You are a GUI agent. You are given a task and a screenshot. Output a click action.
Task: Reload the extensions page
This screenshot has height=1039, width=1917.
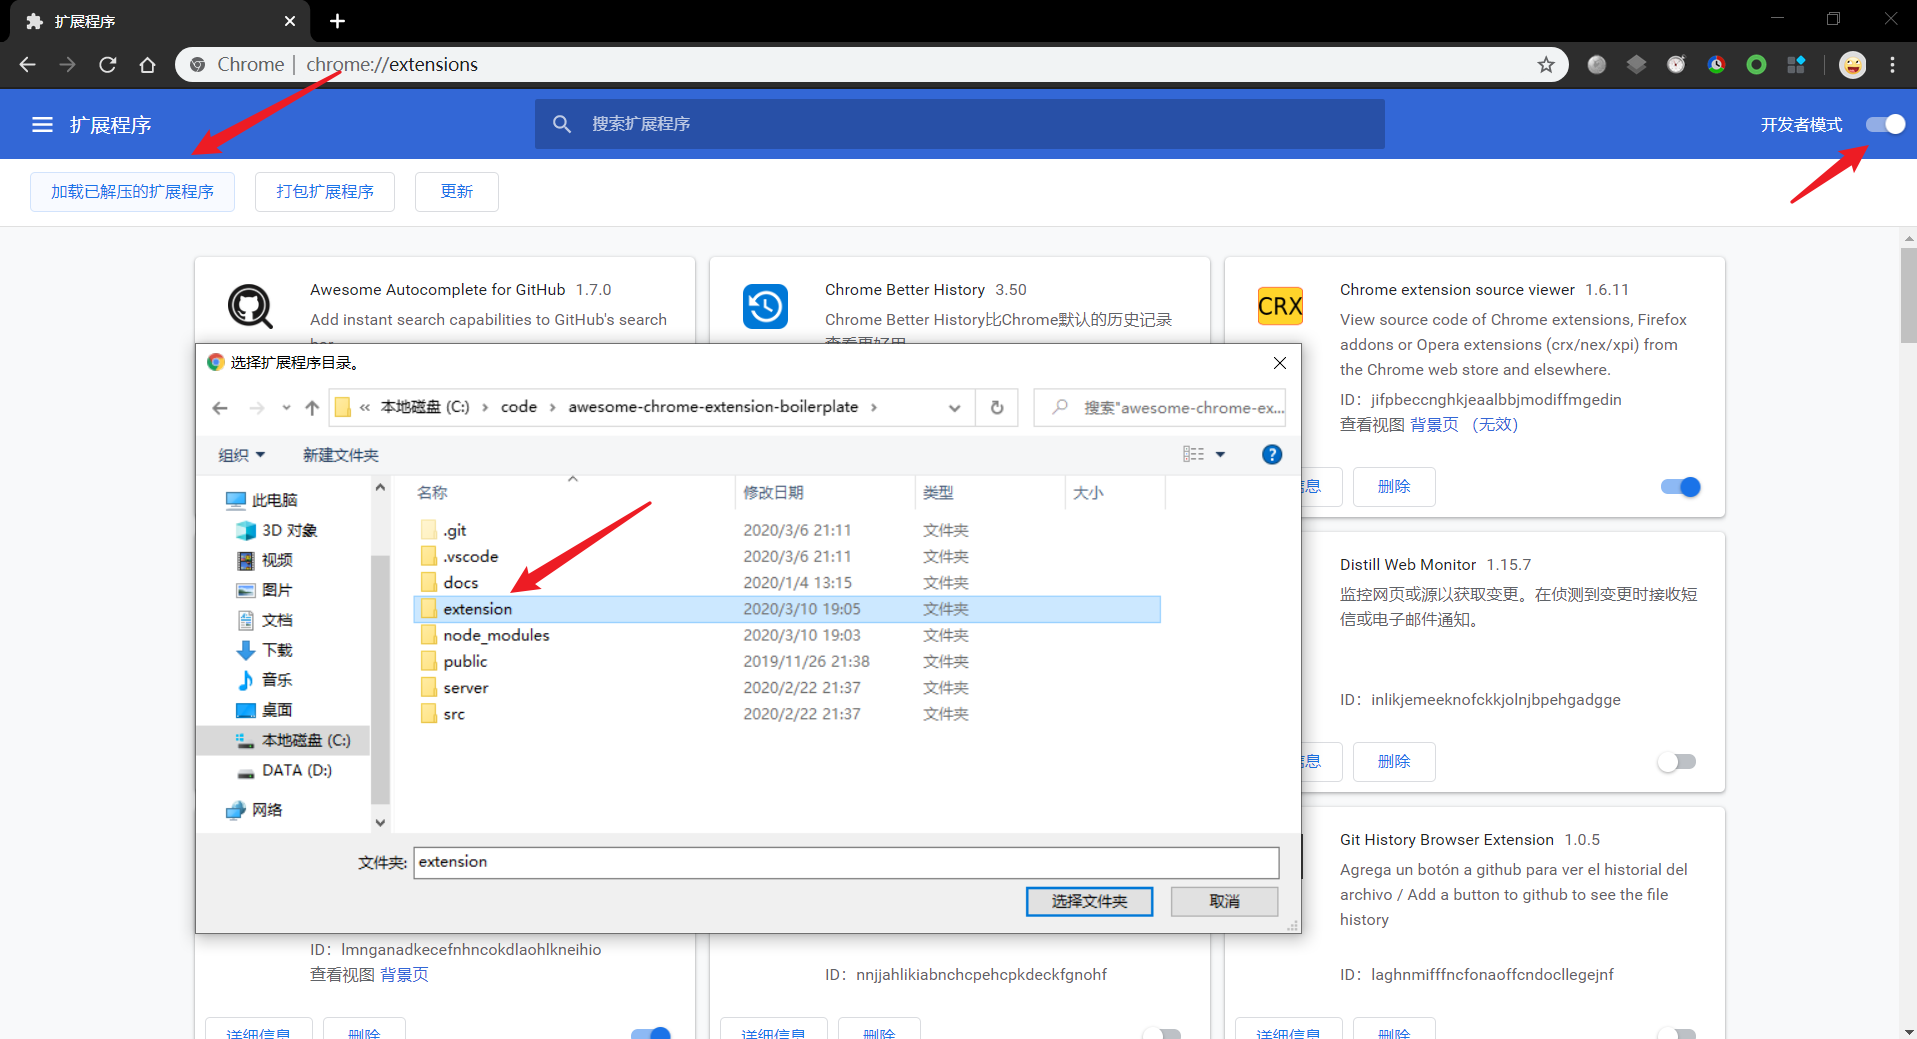pyautogui.click(x=108, y=65)
